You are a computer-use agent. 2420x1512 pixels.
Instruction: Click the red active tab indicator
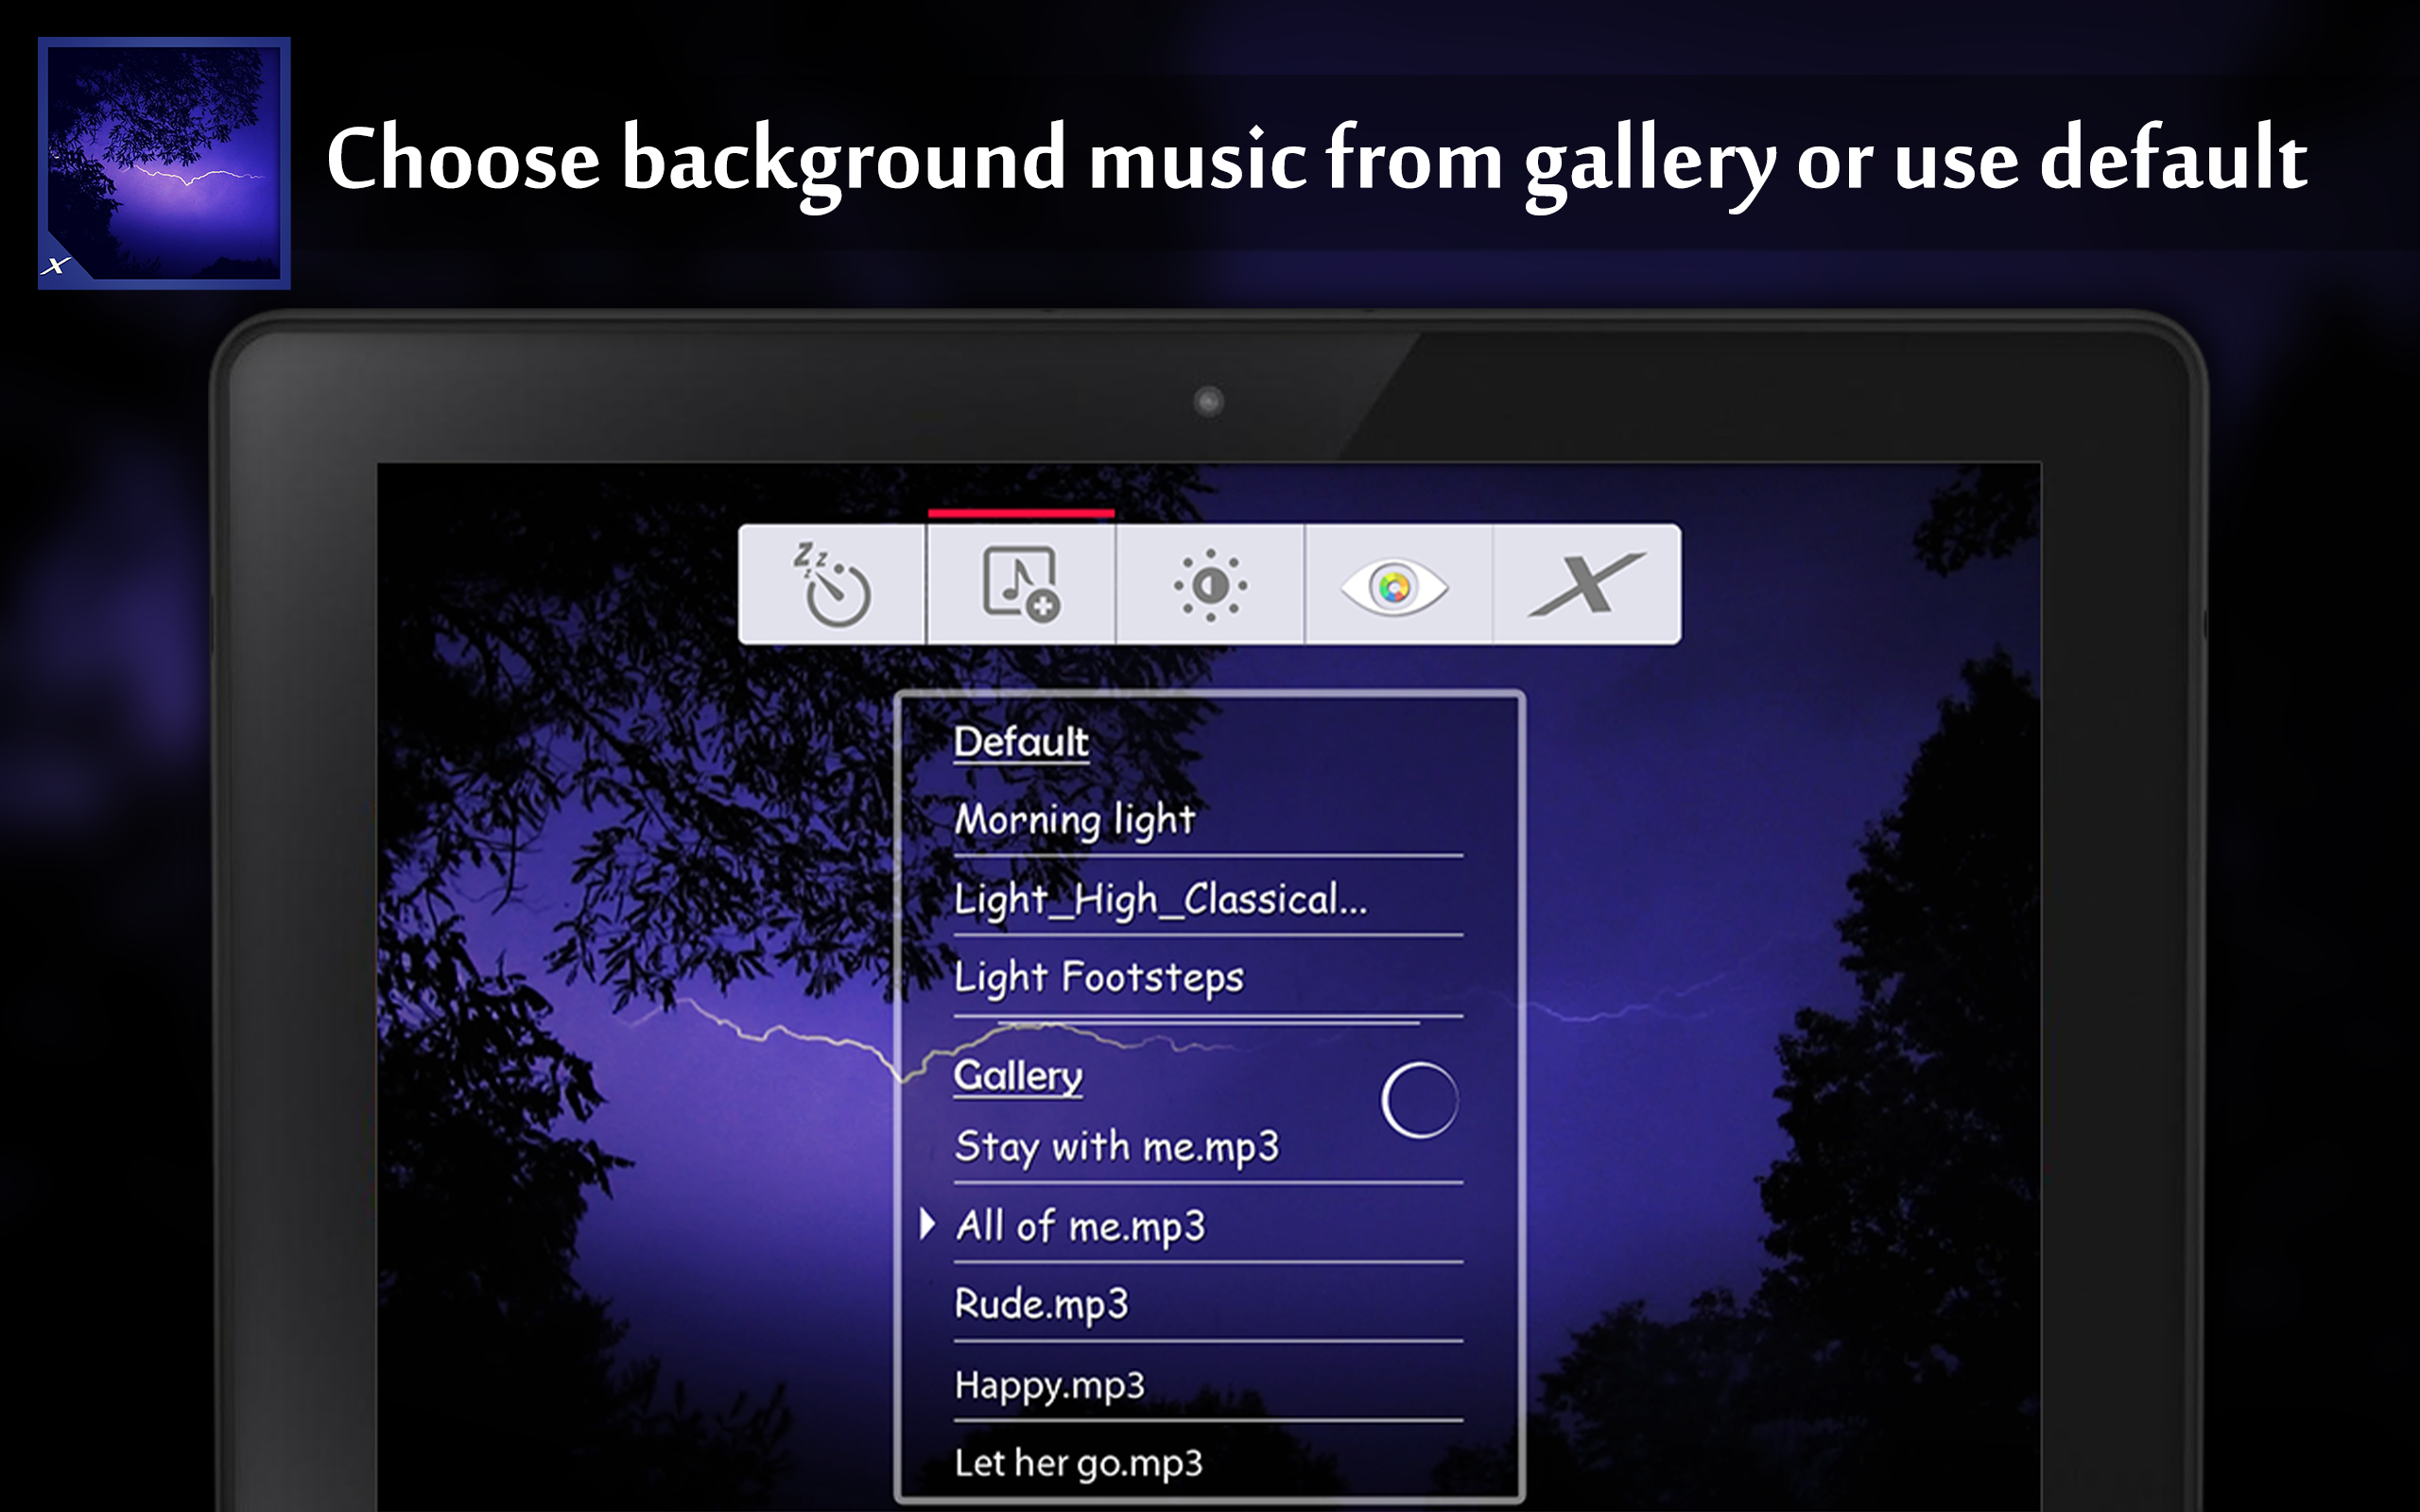(x=1020, y=514)
